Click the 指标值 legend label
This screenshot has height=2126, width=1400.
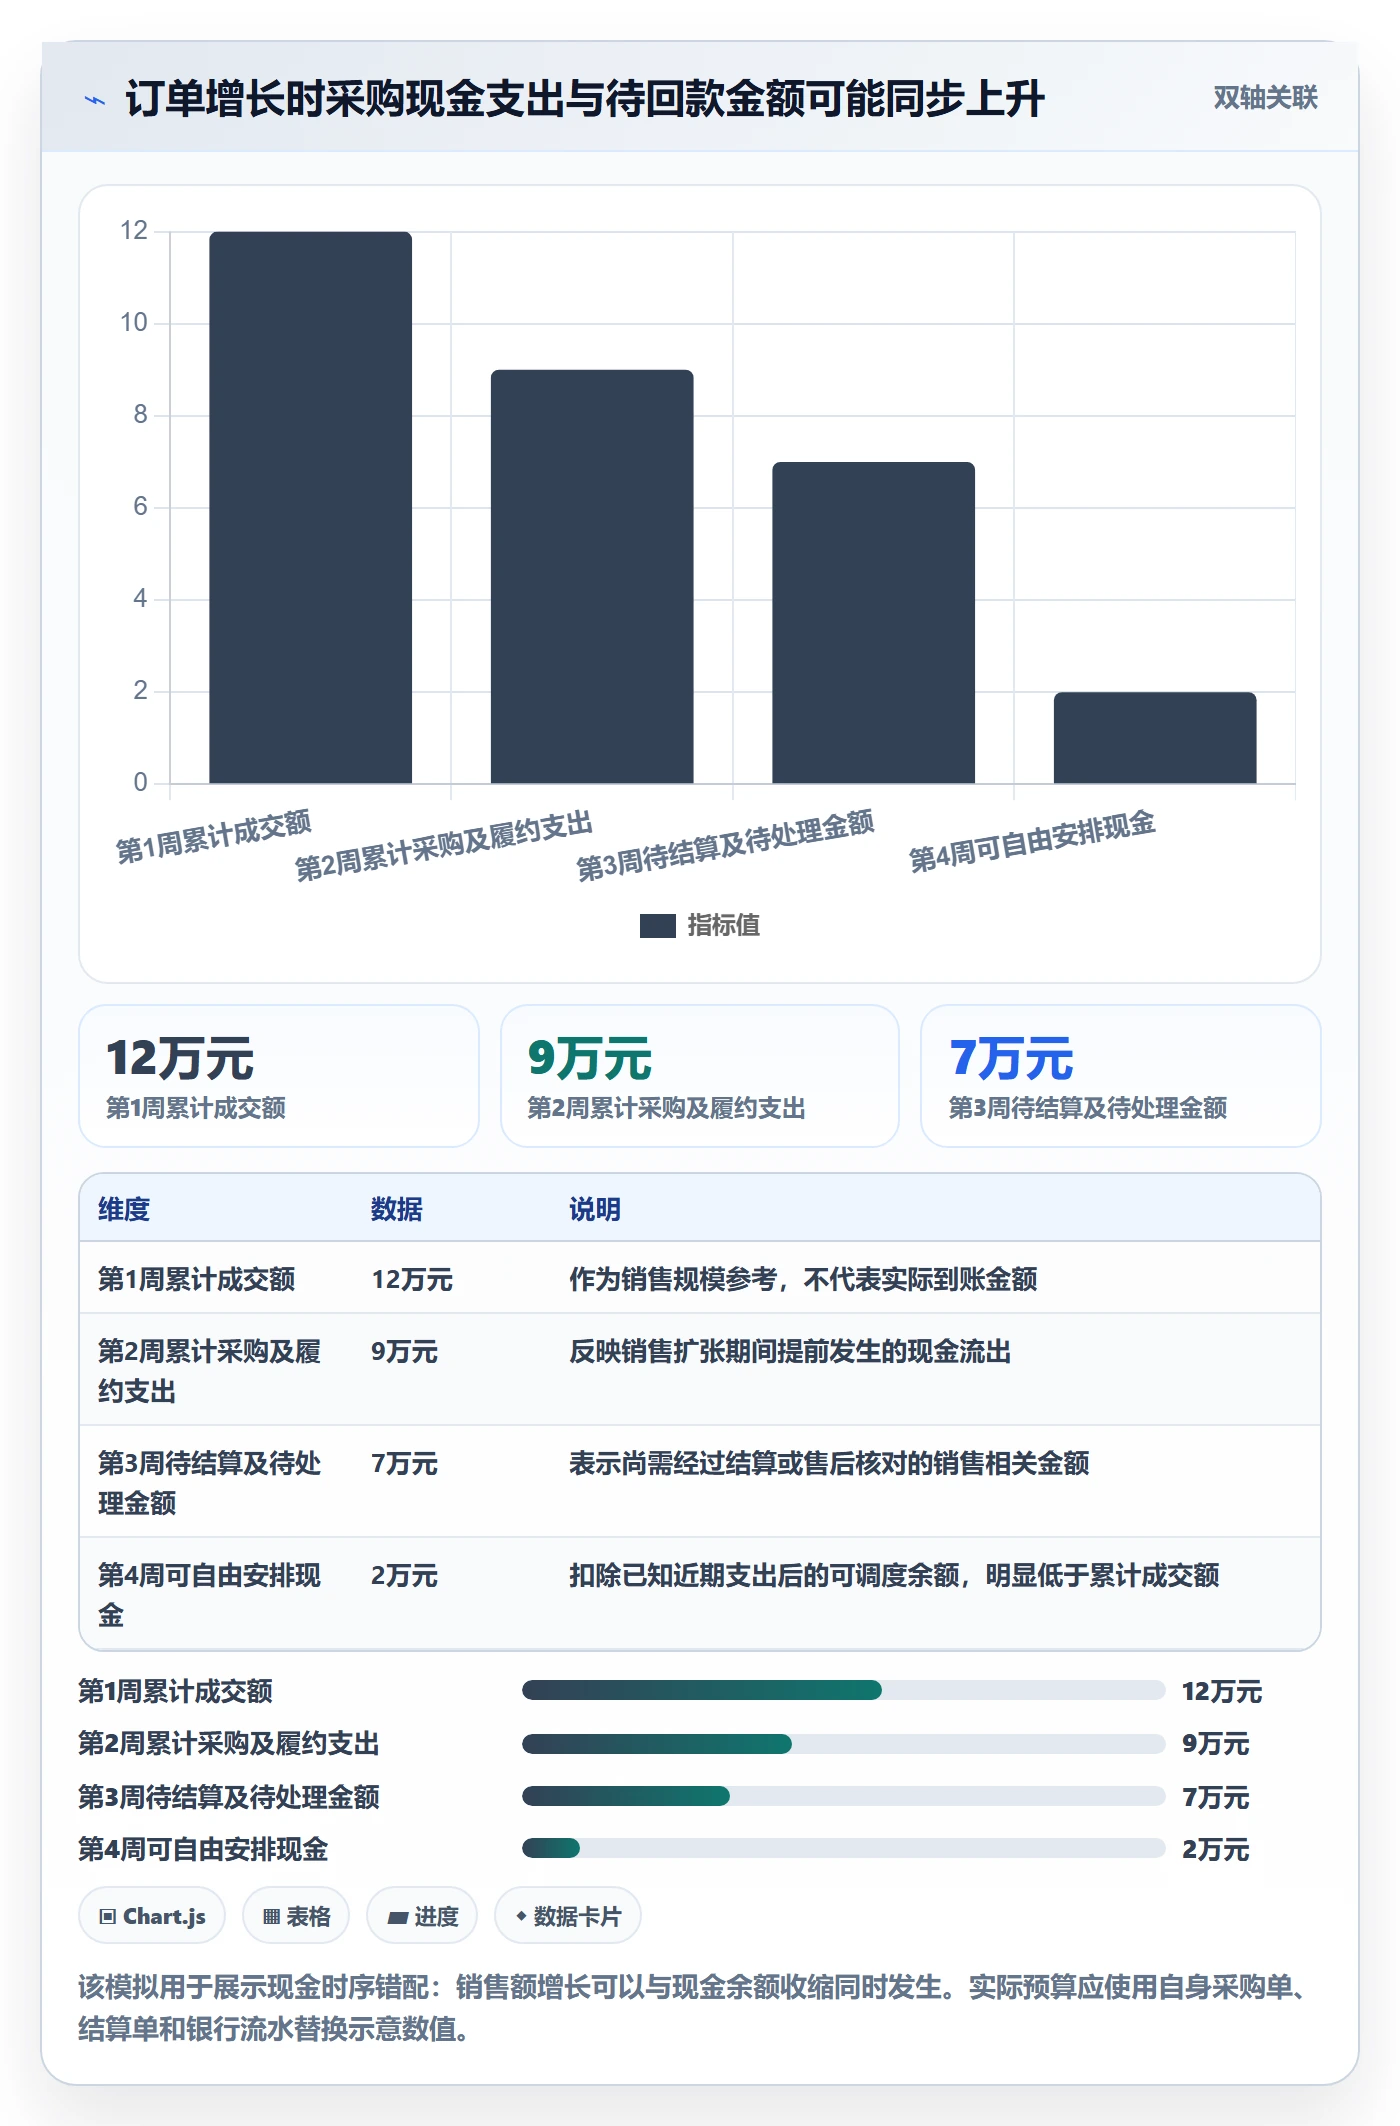[724, 926]
